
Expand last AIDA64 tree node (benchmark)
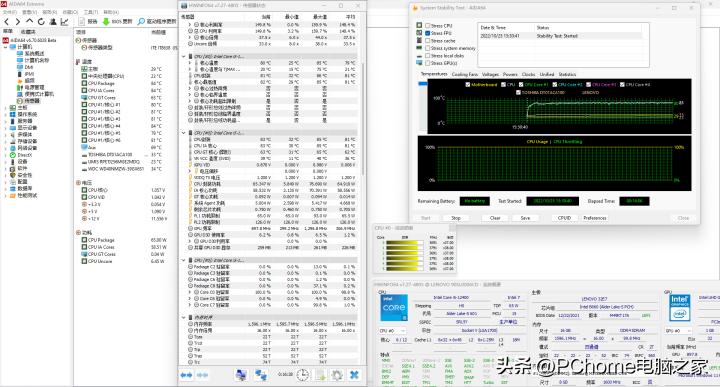click(6, 196)
